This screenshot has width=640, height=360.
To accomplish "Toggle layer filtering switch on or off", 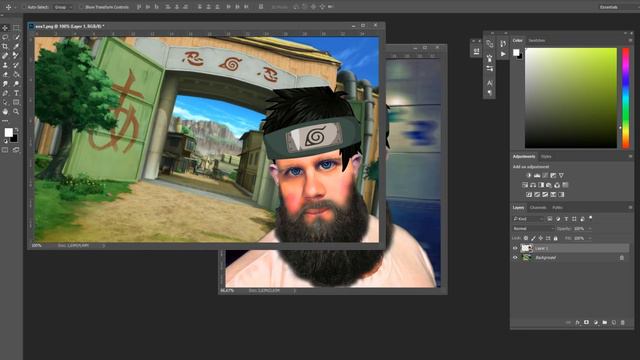I will [591, 219].
